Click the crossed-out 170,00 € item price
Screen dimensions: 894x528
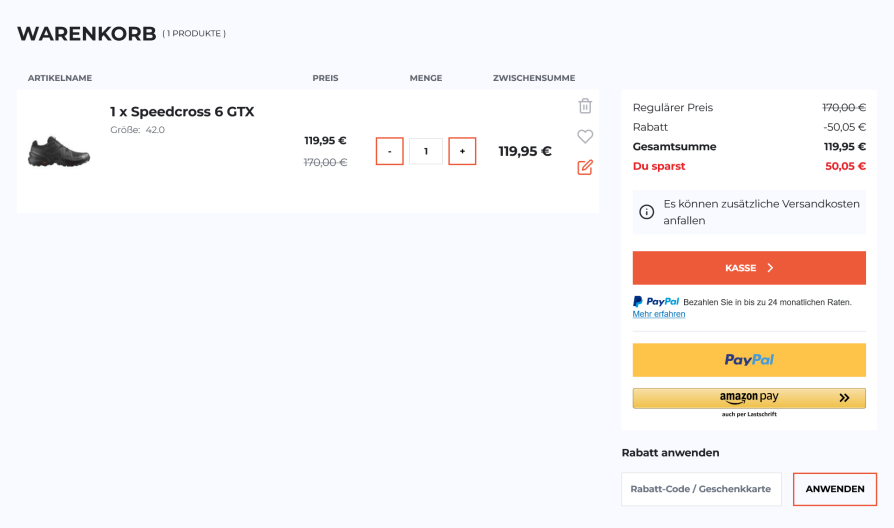326,163
